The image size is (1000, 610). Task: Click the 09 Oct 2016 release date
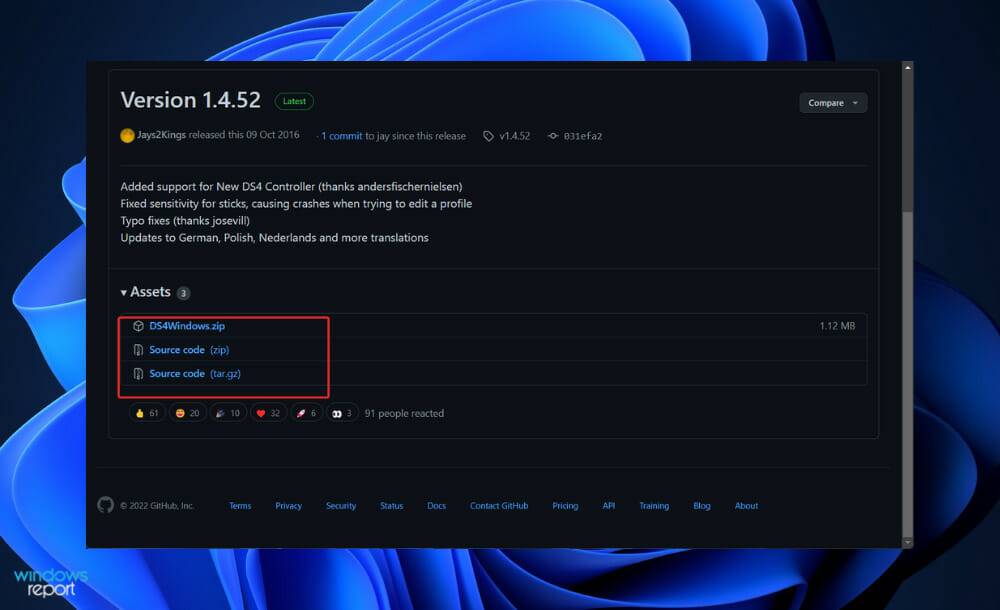[x=272, y=135]
